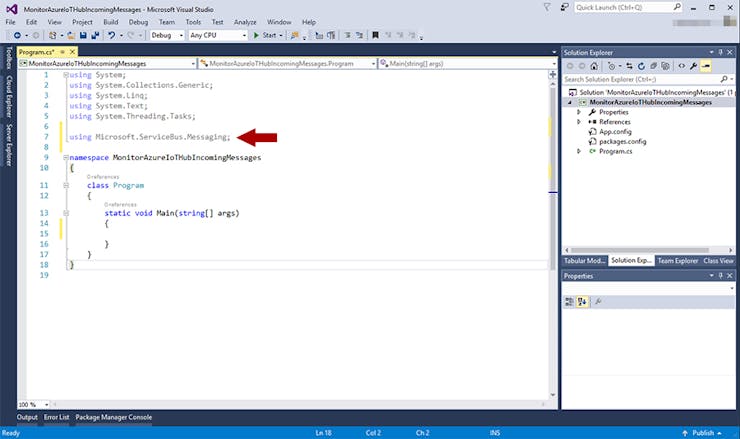Click the feedback notification flag icon

coord(547,8)
